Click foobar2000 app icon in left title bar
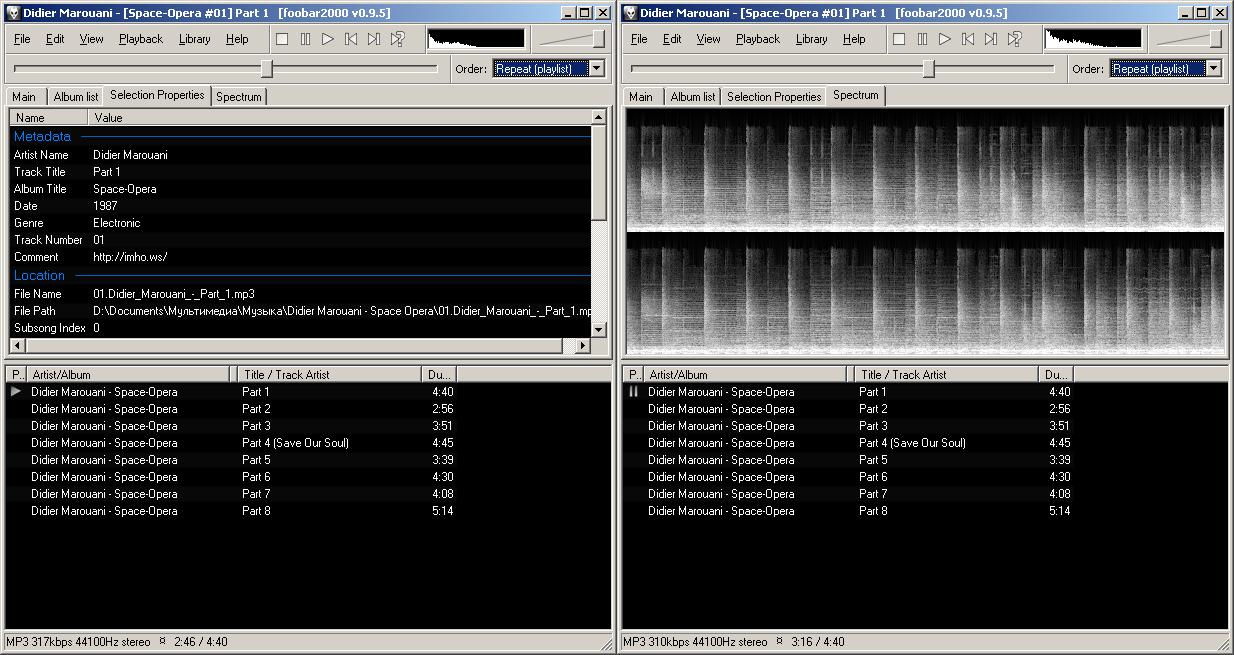 (14, 13)
